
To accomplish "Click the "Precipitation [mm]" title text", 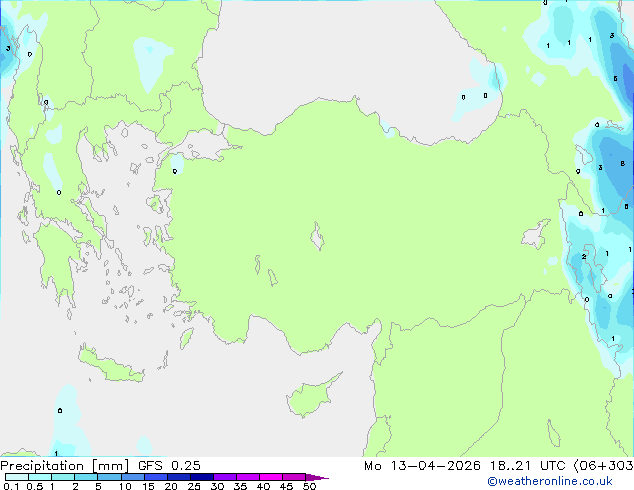I will point(65,466).
